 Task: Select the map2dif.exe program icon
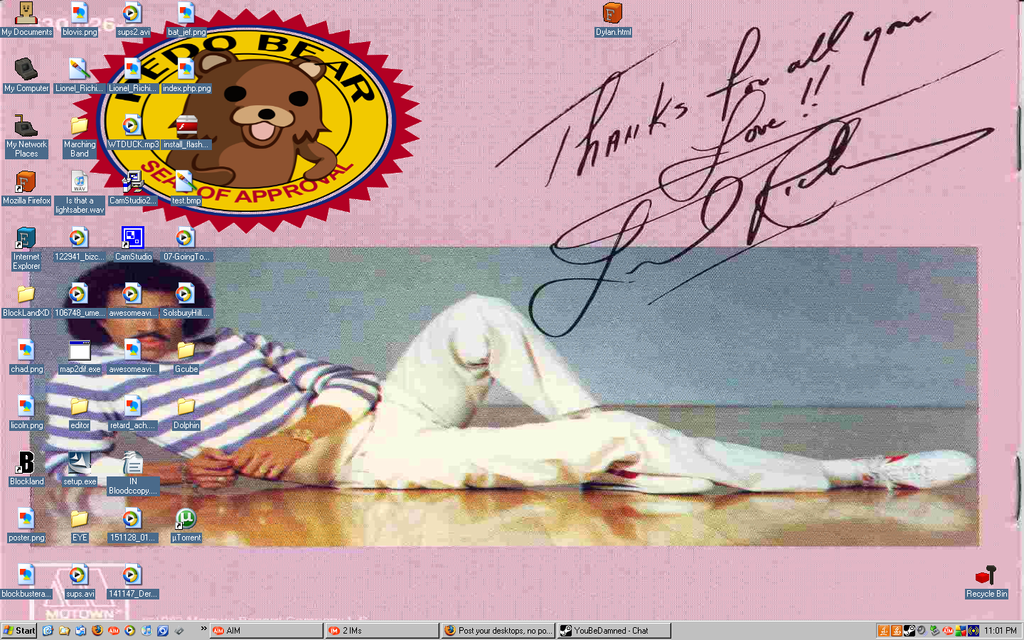tap(79, 357)
